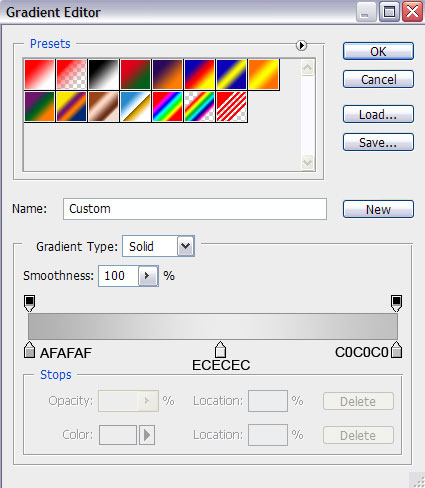Select the black-to-white gradient preset
This screenshot has width=425, height=488.
pyautogui.click(x=103, y=74)
